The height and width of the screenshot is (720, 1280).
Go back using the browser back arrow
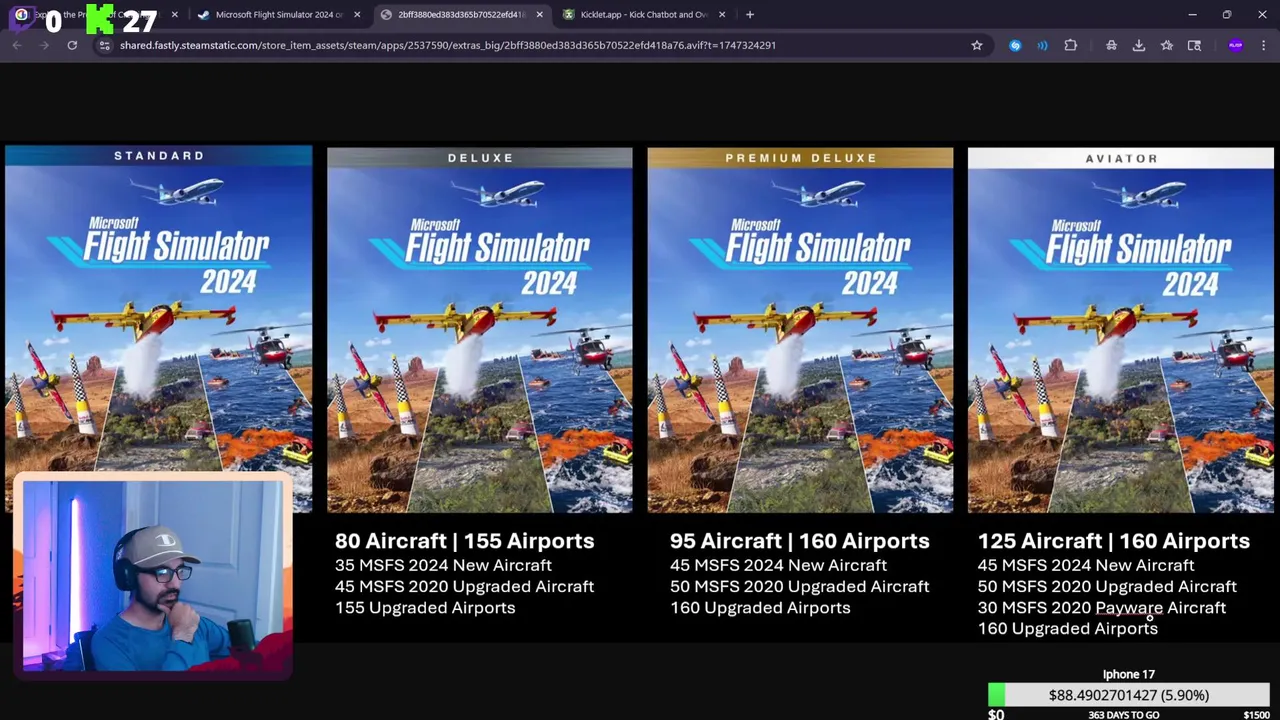(x=17, y=45)
